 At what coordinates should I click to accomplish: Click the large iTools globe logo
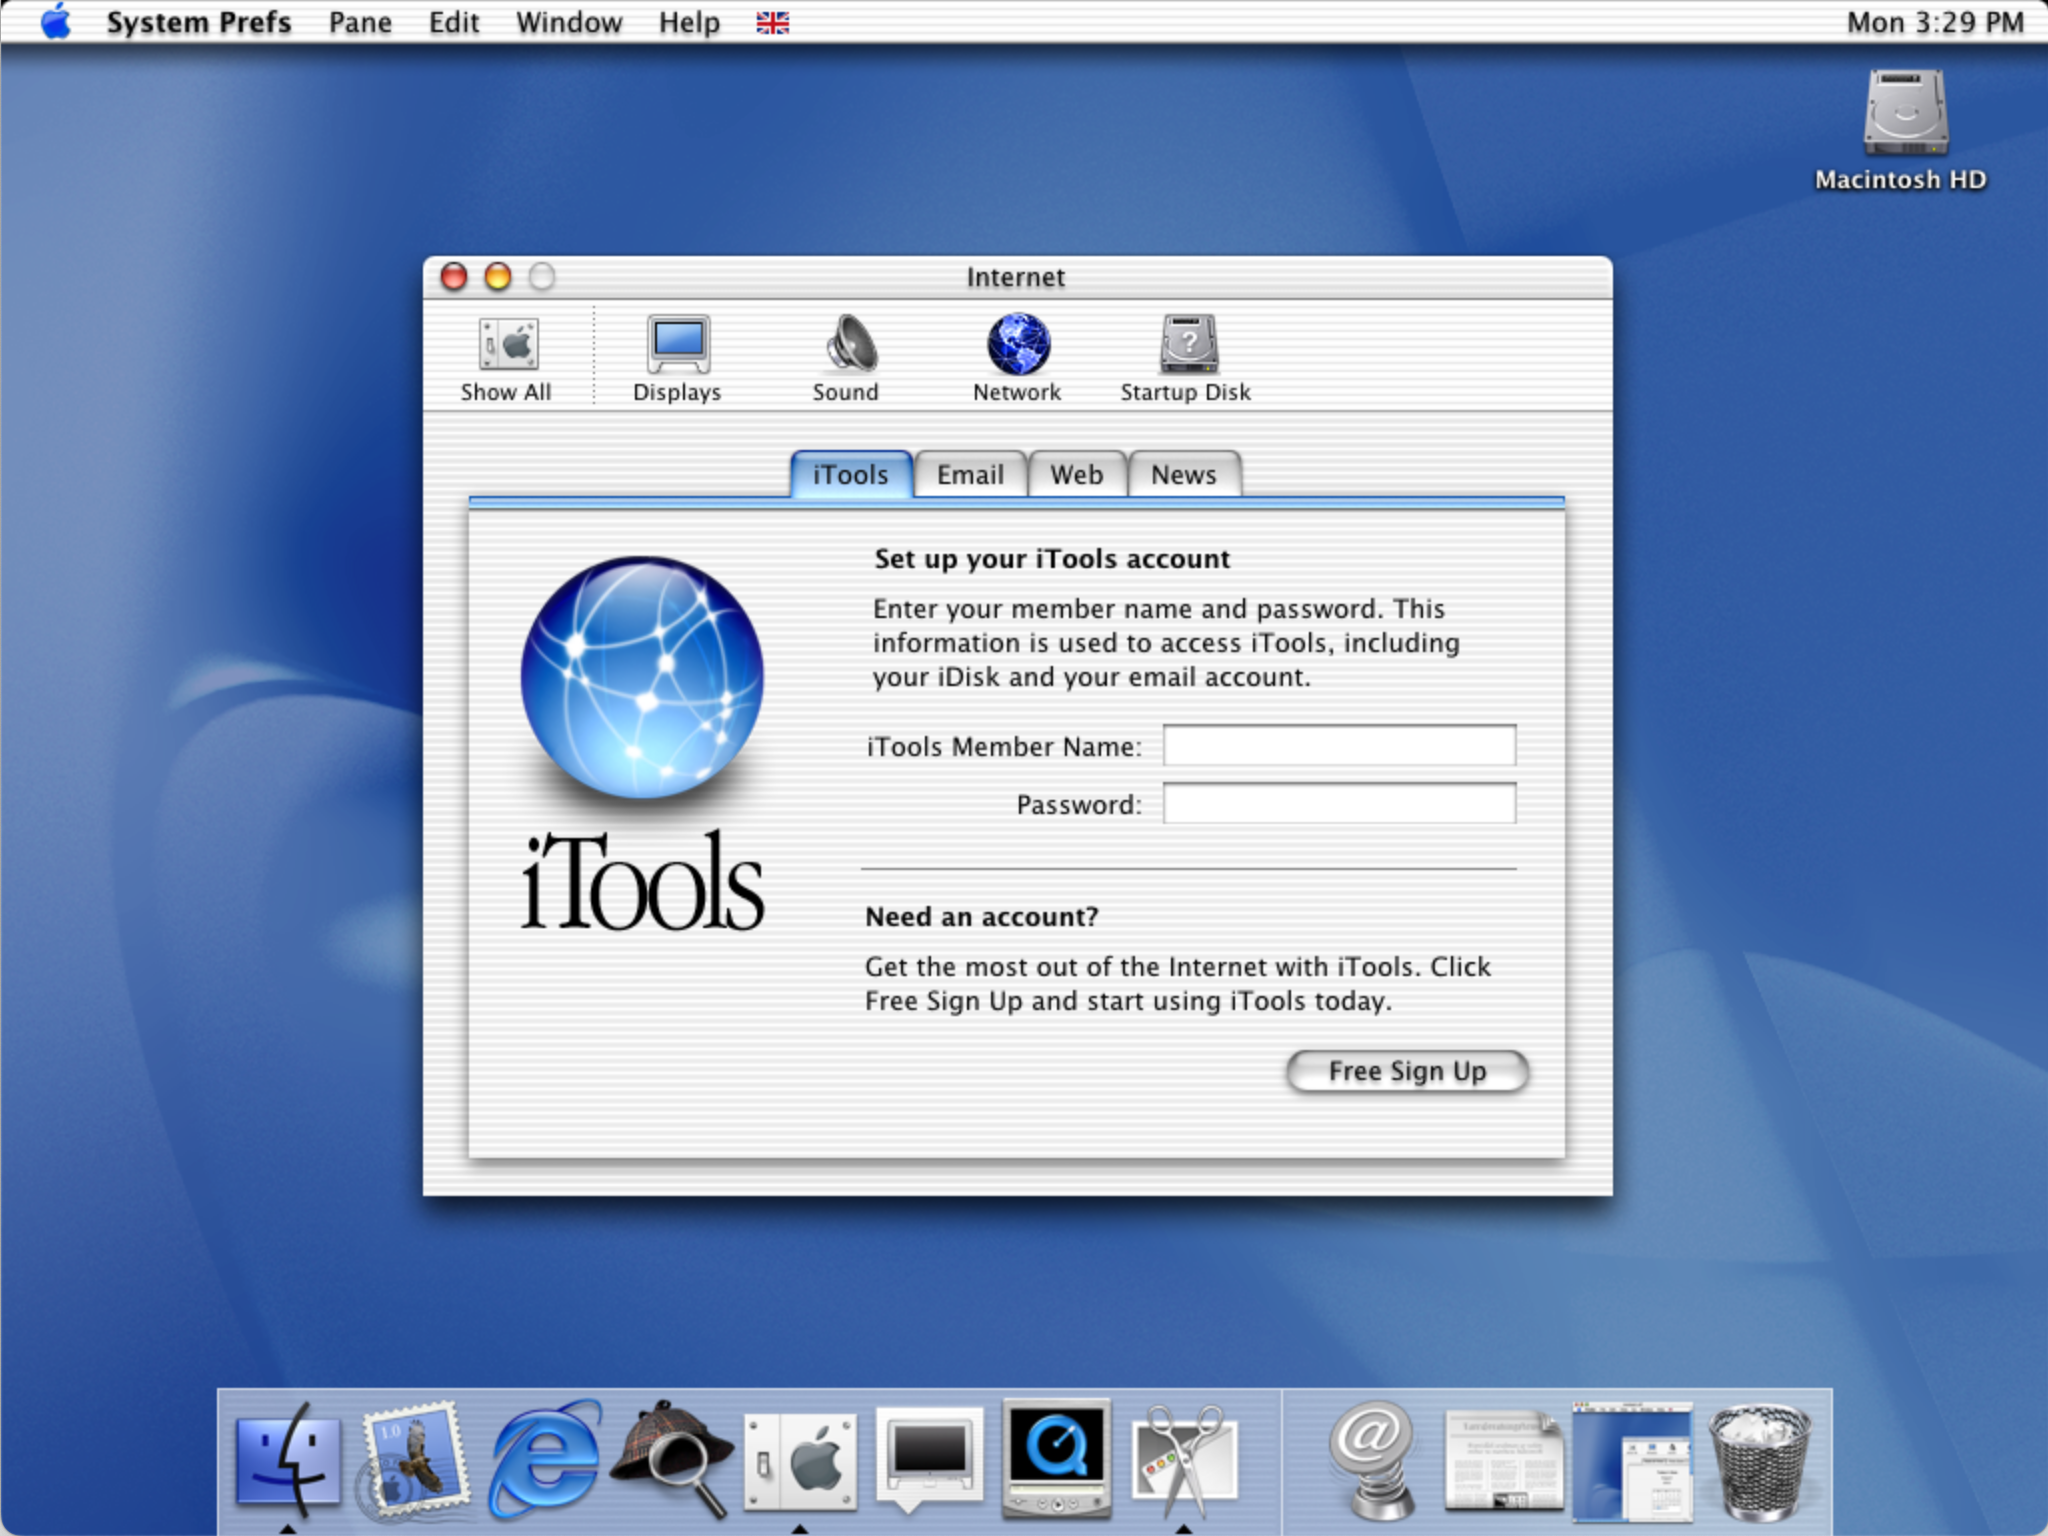tap(642, 678)
